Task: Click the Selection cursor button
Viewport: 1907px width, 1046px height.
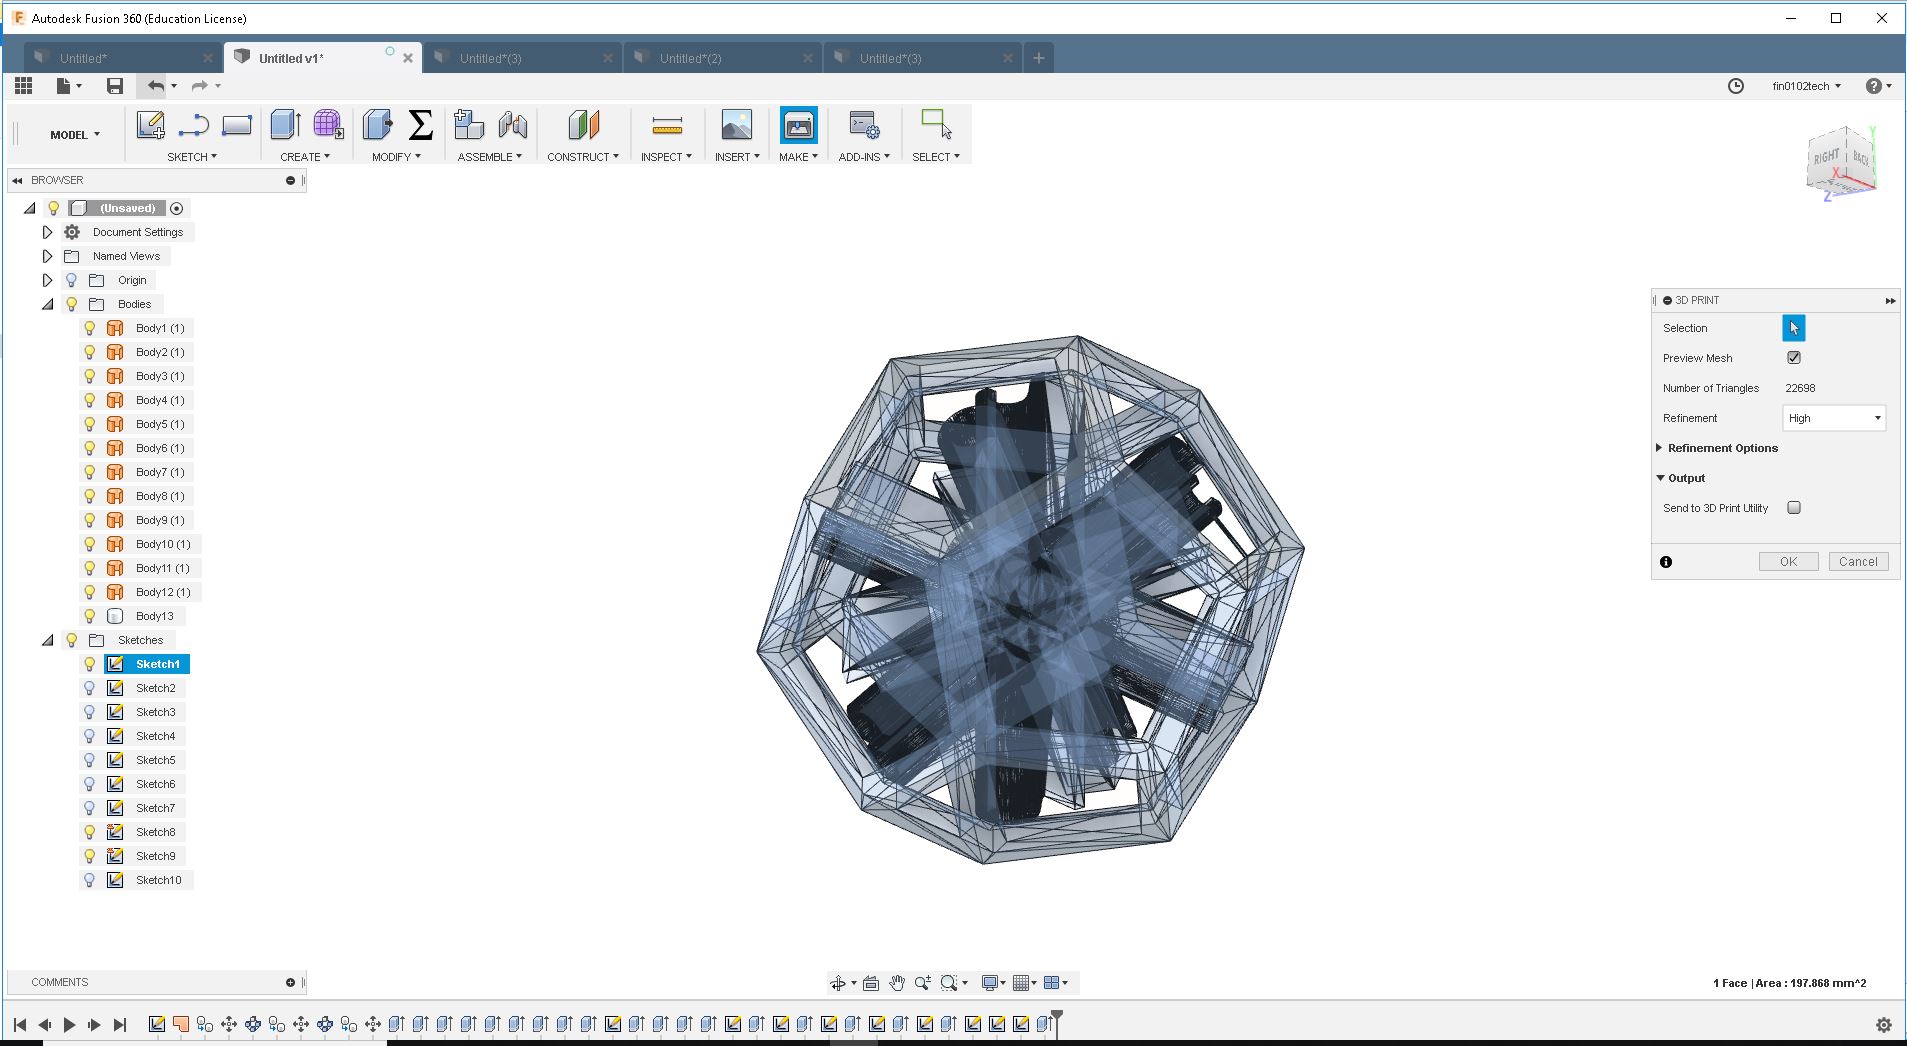Action: [x=1794, y=328]
